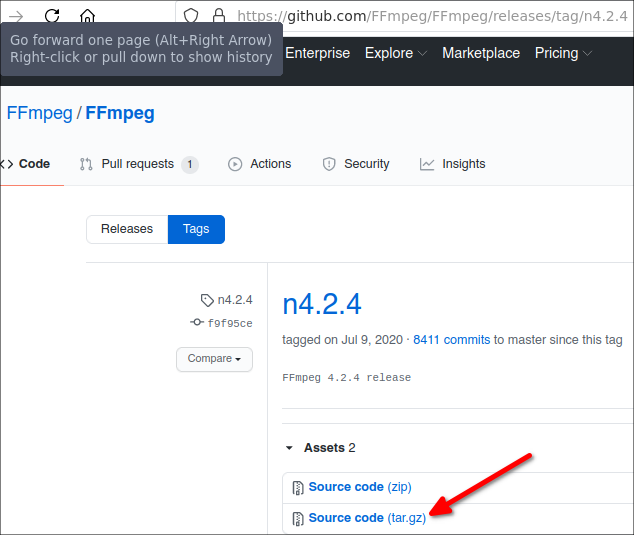Open the FFmpeg owner link
The image size is (634, 535).
point(40,113)
